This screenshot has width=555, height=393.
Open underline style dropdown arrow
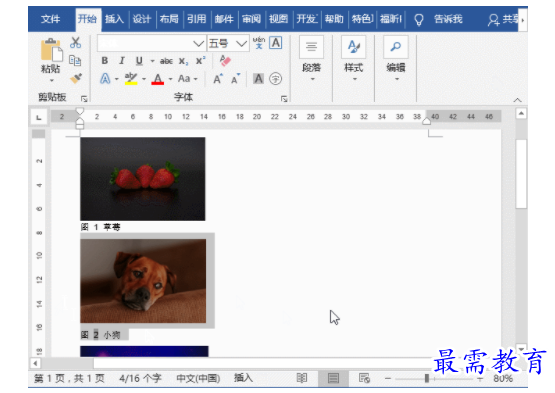(x=153, y=61)
